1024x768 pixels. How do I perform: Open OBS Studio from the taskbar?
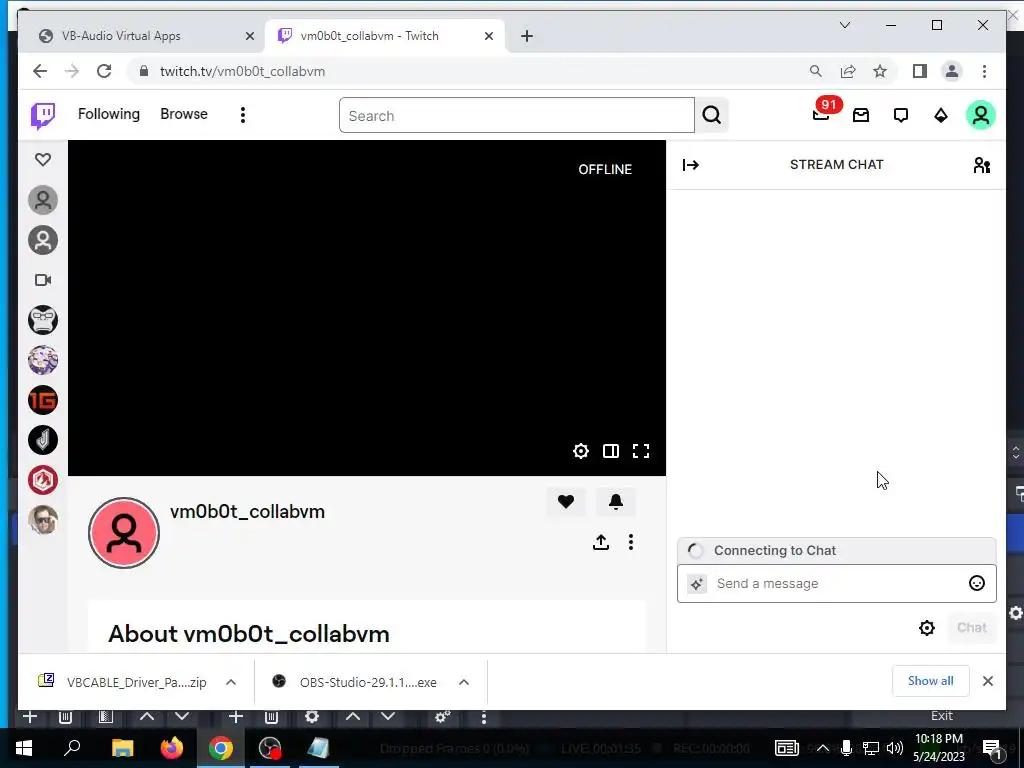(270, 748)
